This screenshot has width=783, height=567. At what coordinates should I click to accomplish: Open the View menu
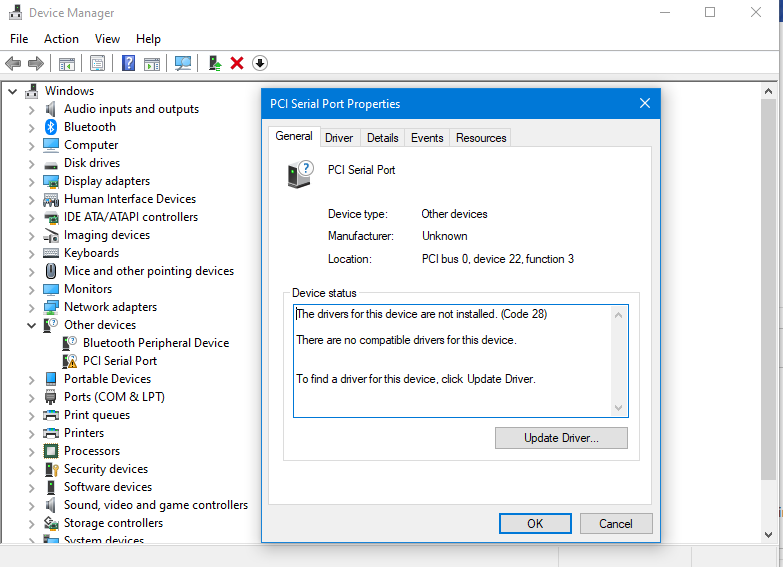(107, 39)
